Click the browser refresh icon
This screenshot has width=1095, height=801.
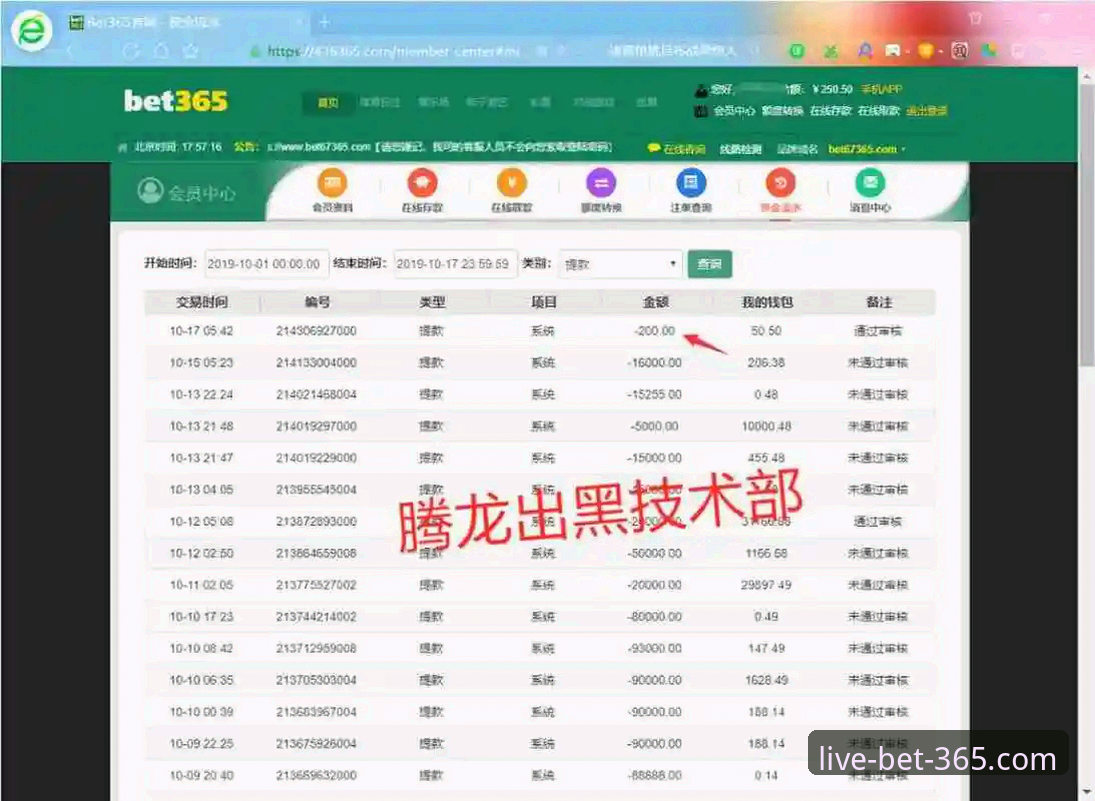pyautogui.click(x=130, y=51)
